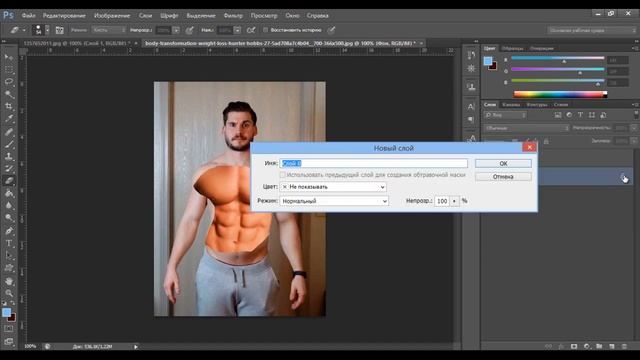The width and height of the screenshot is (640, 360).
Task: Select the Hand tool
Action: pos(9,281)
